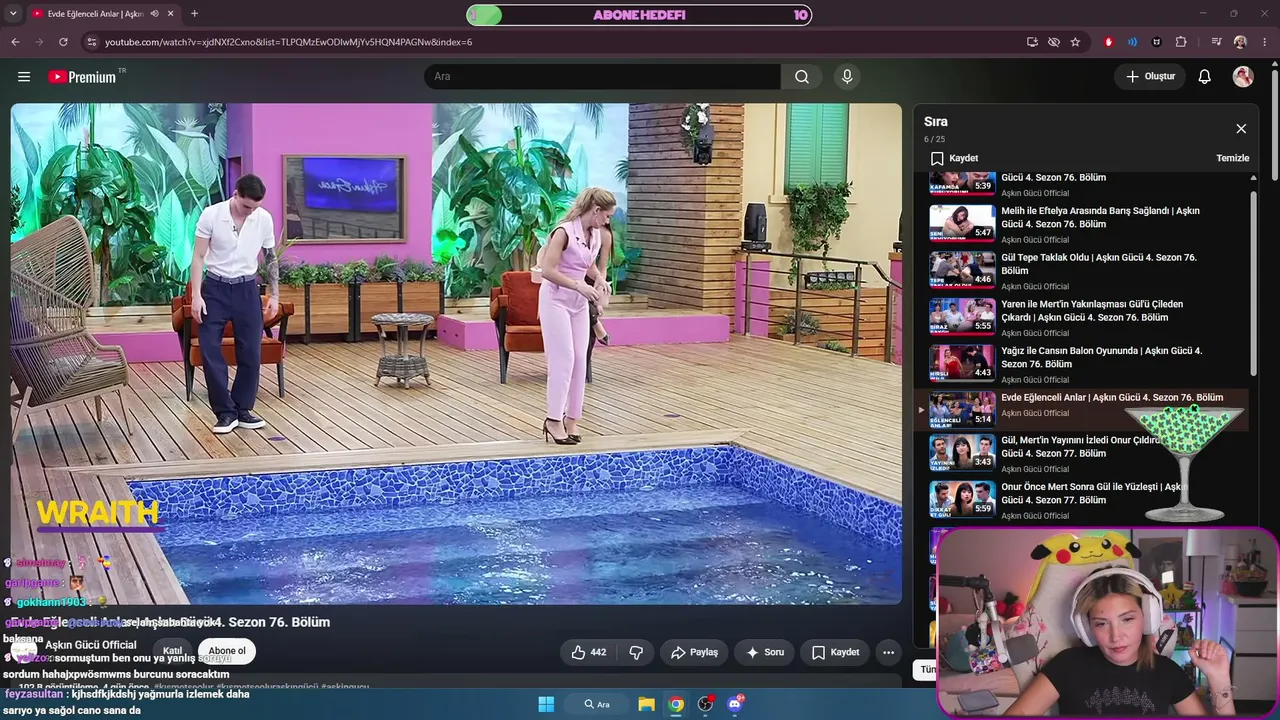Screen dimensions: 1280x720
Task: Click the crossed-eye icon in address bar
Action: pyautogui.click(x=1054, y=42)
